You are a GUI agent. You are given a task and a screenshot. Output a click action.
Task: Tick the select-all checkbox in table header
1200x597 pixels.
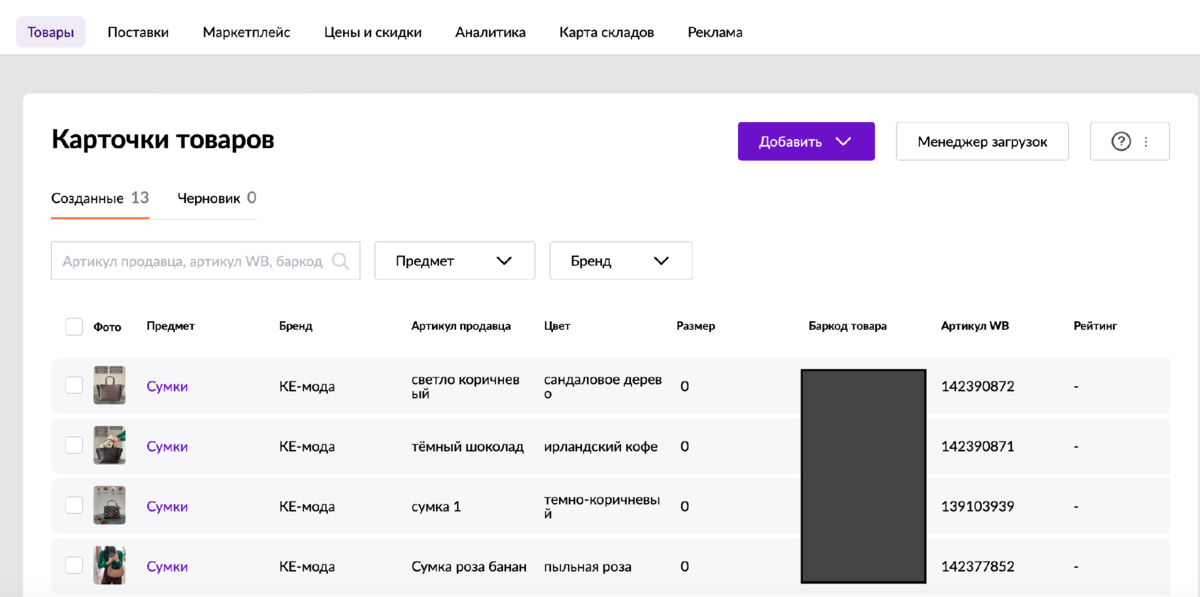[74, 326]
